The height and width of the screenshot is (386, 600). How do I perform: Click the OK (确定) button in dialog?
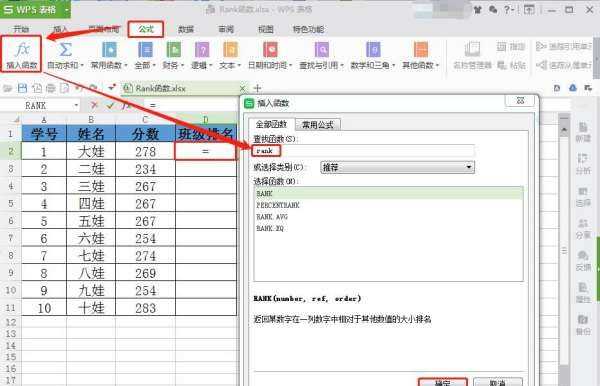[443, 382]
